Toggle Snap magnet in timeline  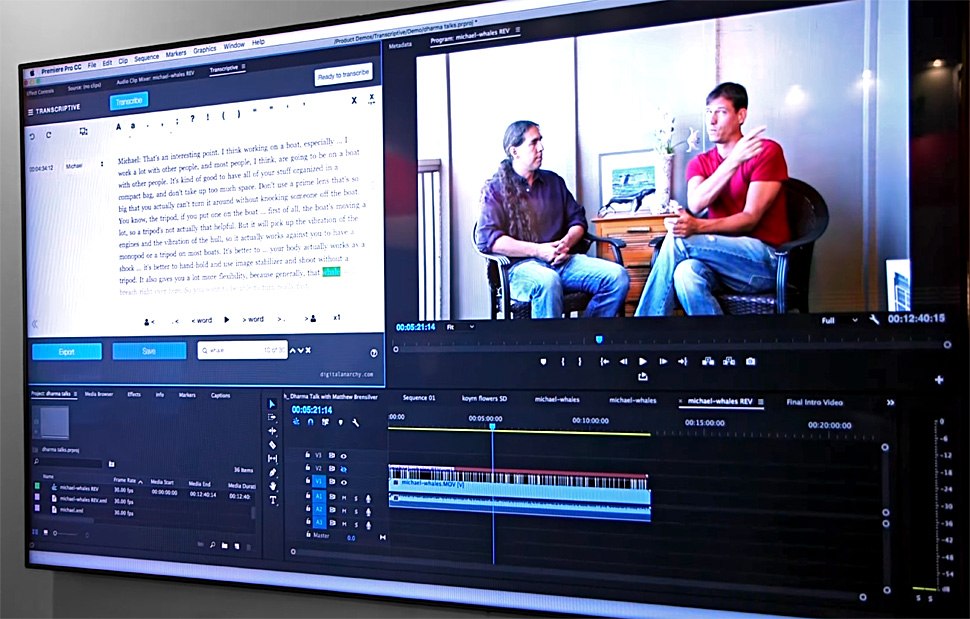pos(311,422)
